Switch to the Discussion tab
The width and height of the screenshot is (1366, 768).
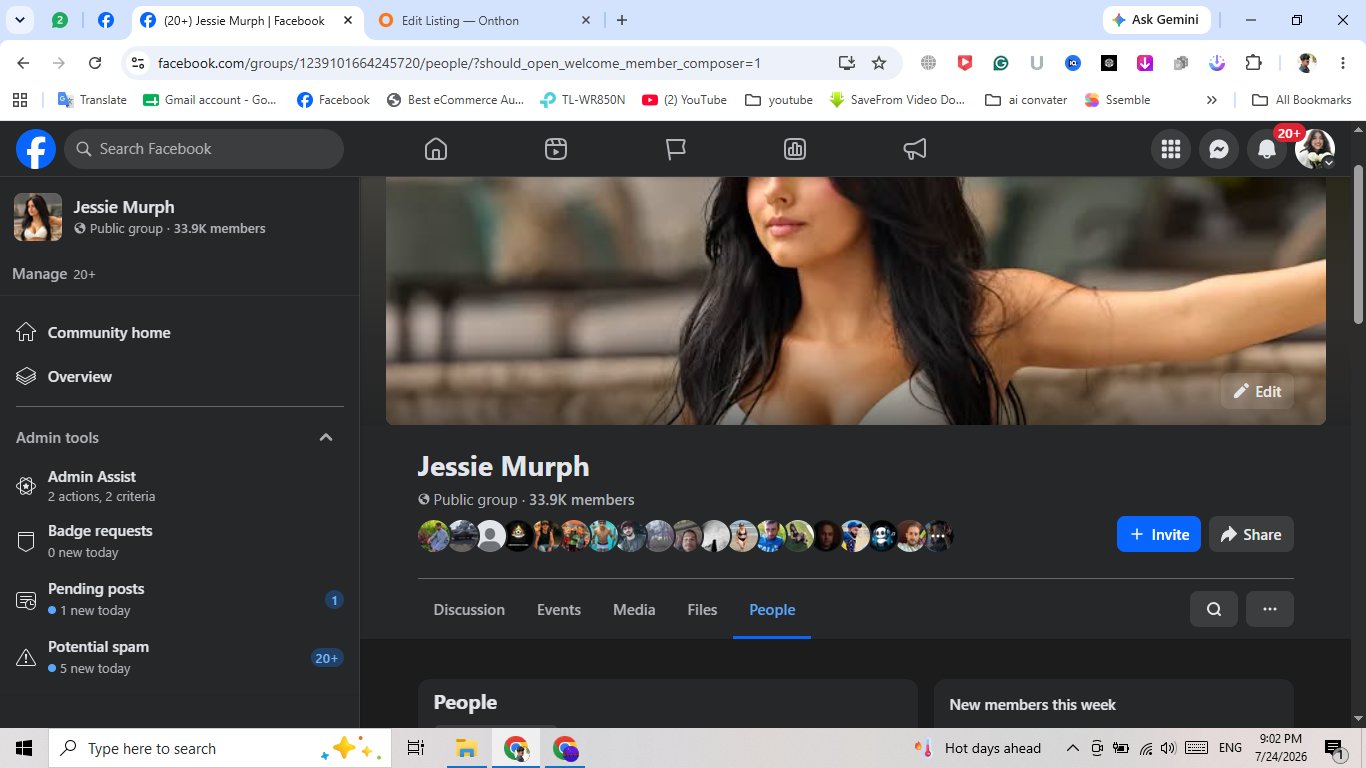469,610
